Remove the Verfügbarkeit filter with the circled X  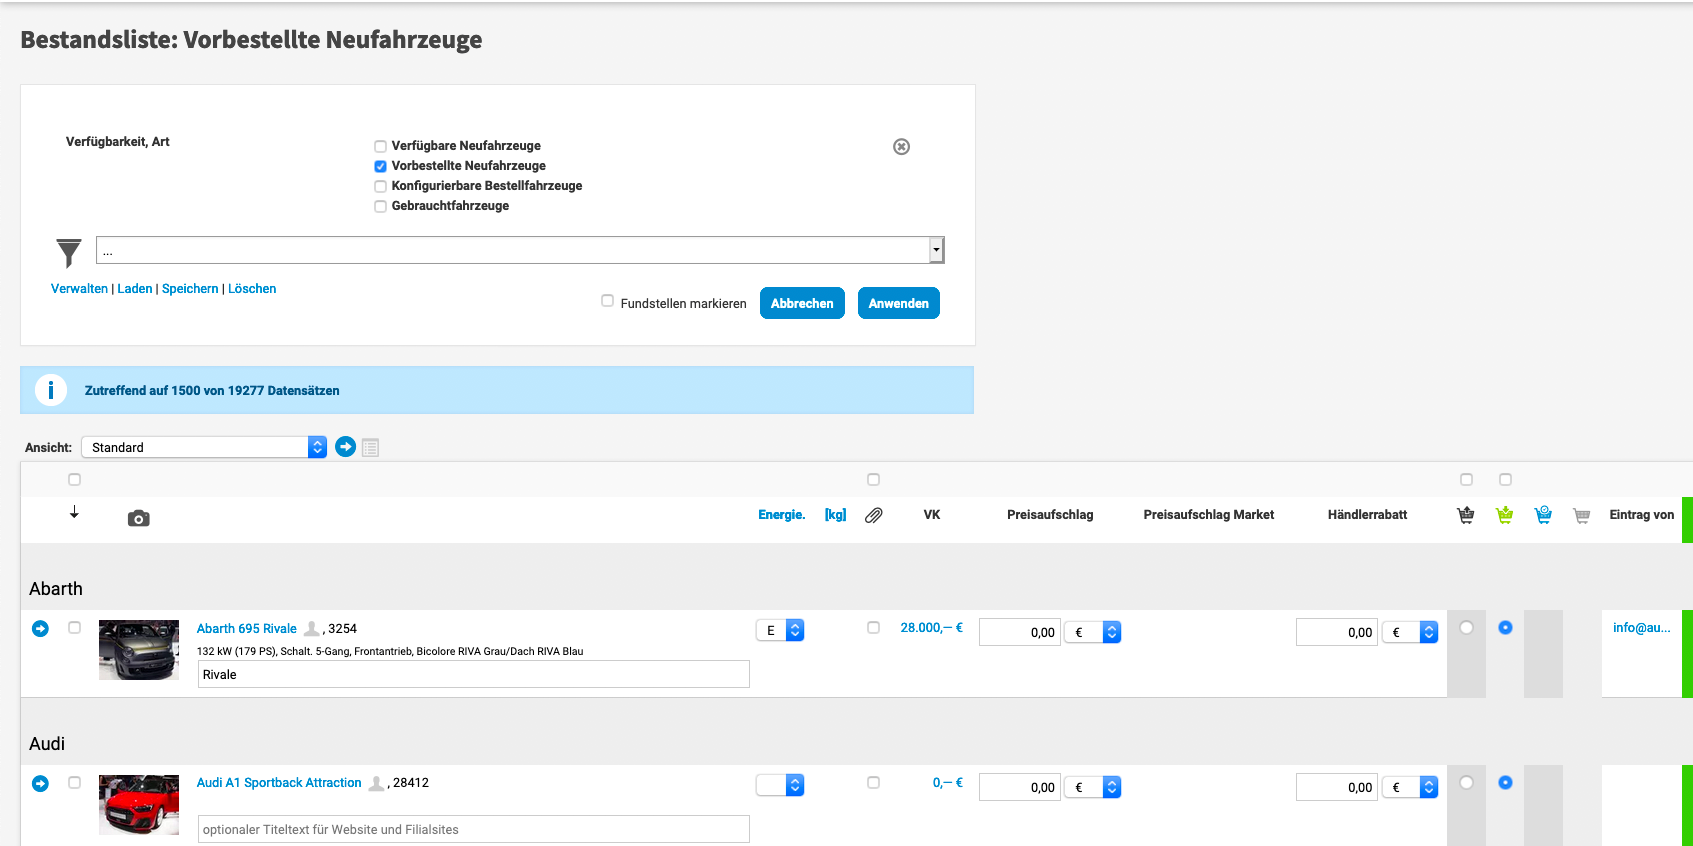tap(901, 147)
